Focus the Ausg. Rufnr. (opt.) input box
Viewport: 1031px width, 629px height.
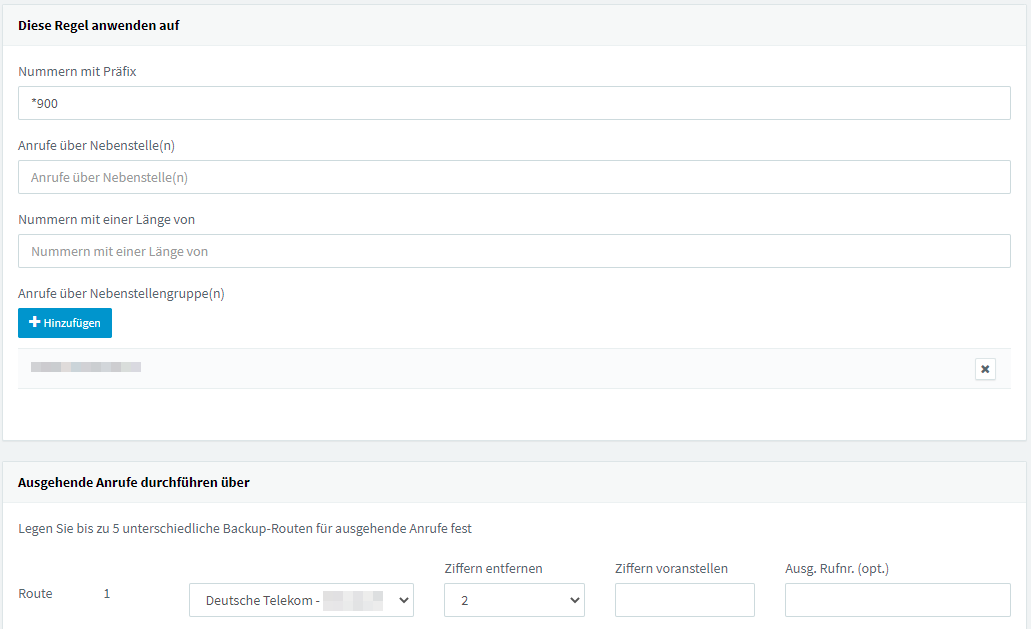(897, 600)
